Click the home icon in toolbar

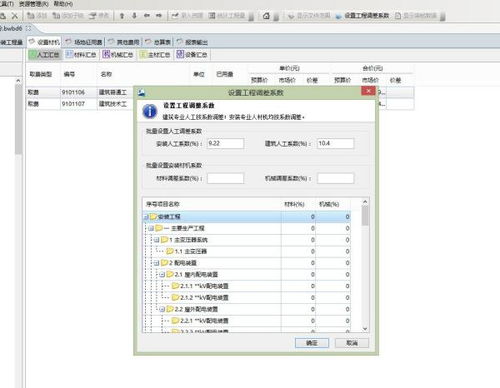pyautogui.click(x=266, y=16)
